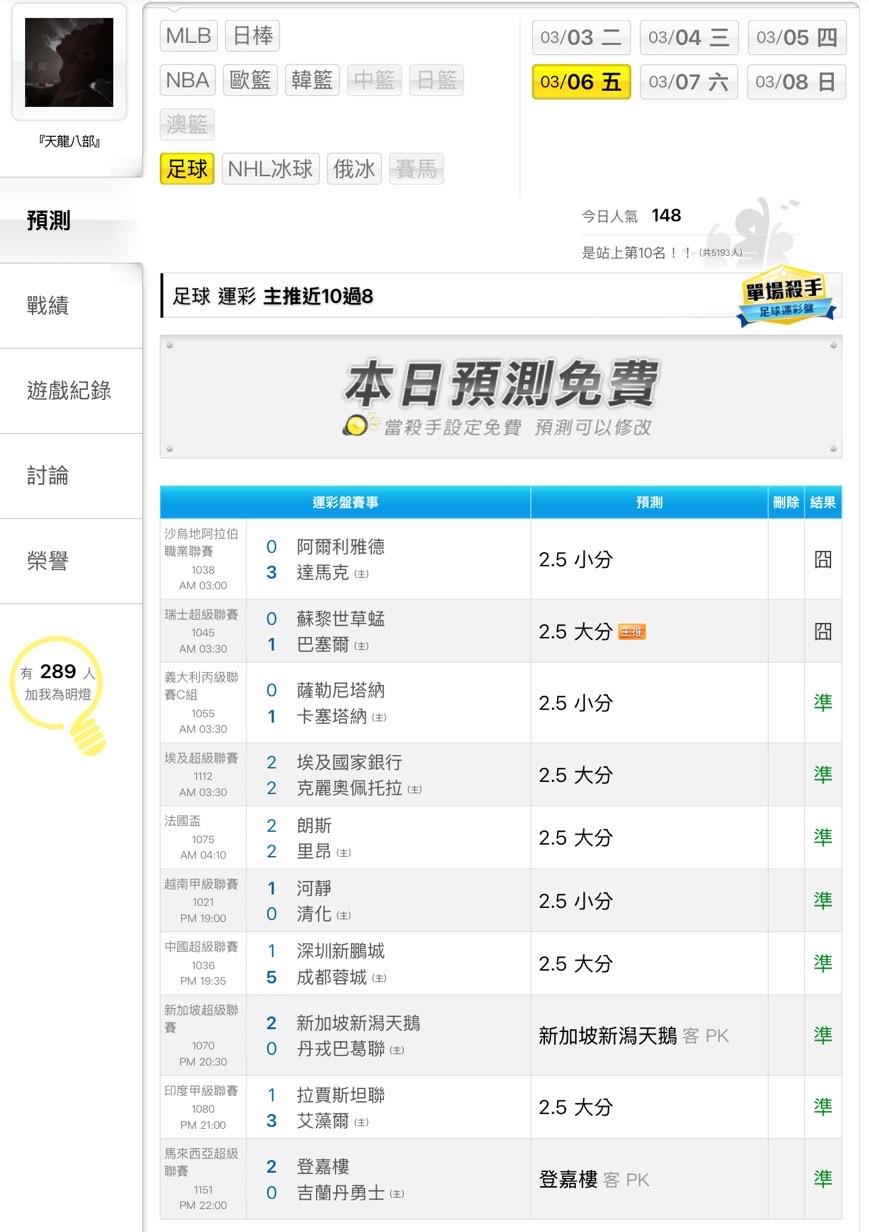Click team name 成都蓉城

coord(332,977)
